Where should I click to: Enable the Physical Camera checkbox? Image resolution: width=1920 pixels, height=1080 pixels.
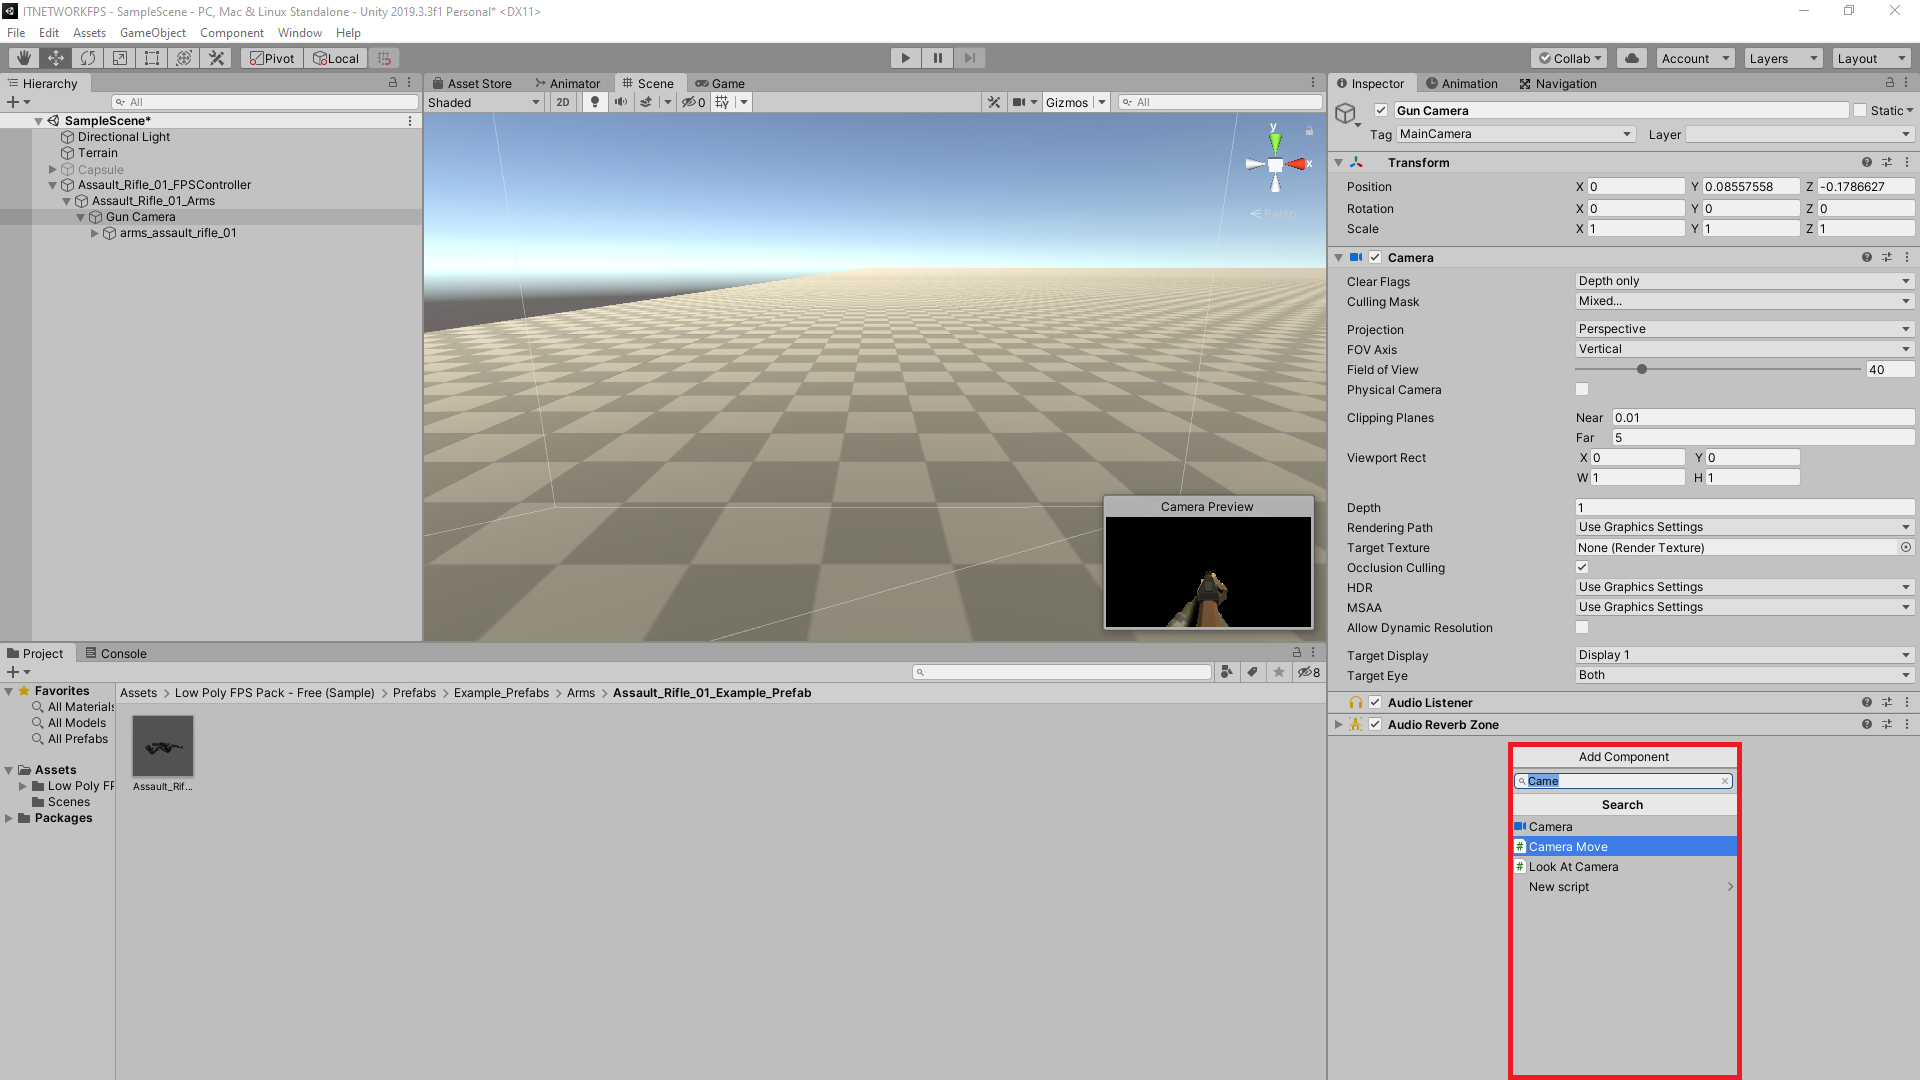tap(1582, 389)
